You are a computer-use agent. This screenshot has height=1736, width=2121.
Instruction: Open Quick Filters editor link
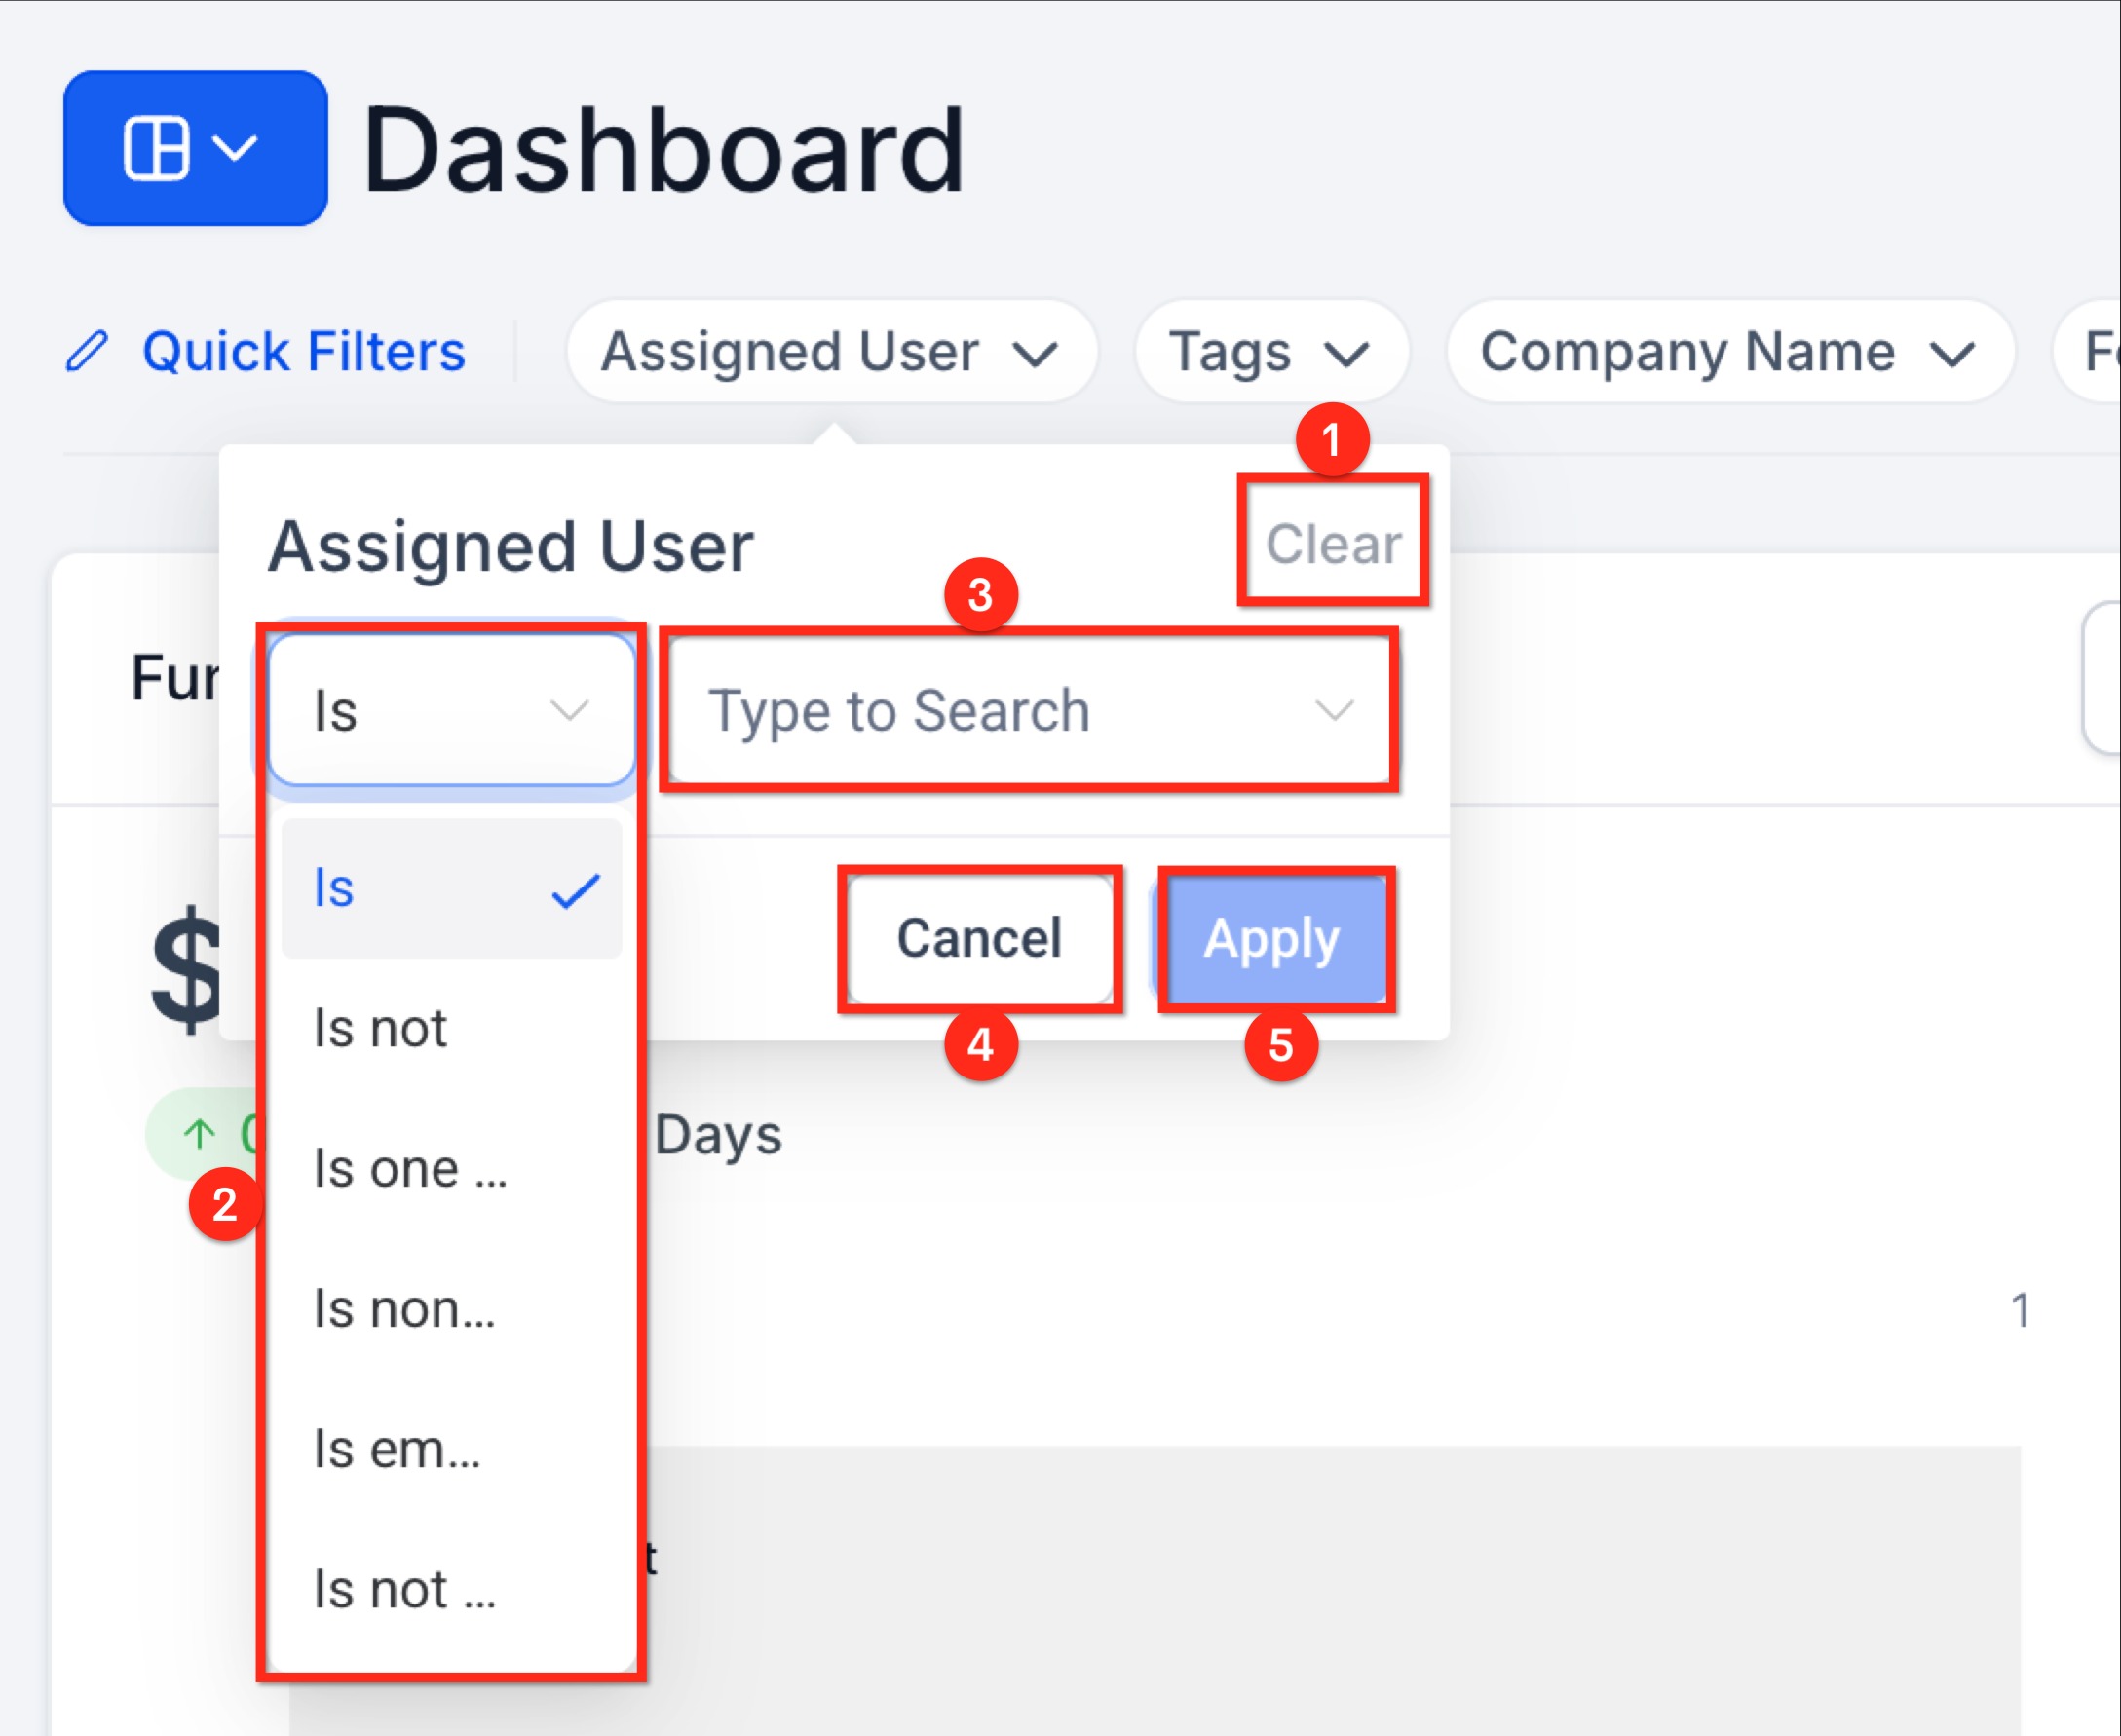303,352
